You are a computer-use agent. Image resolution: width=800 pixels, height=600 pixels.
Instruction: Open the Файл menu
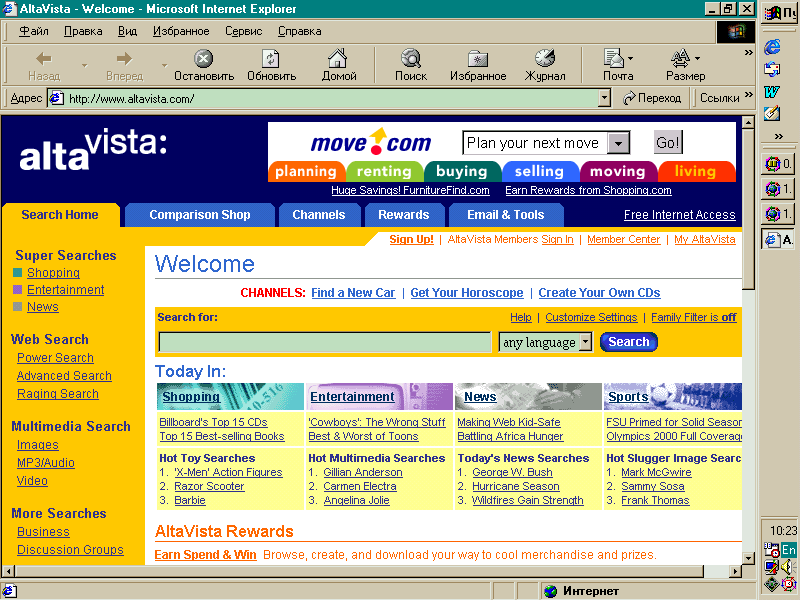(x=34, y=31)
